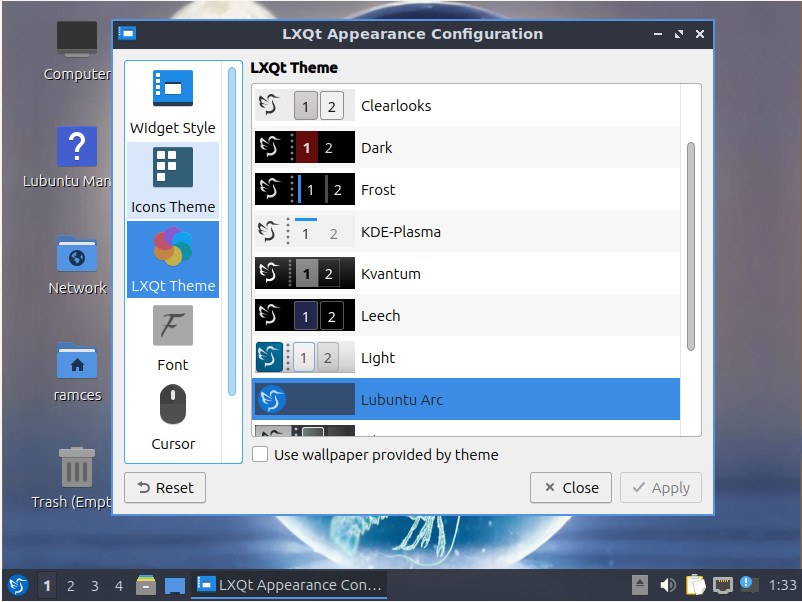The width and height of the screenshot is (802, 602).
Task: Switch to workspace 2
Action: (x=70, y=585)
